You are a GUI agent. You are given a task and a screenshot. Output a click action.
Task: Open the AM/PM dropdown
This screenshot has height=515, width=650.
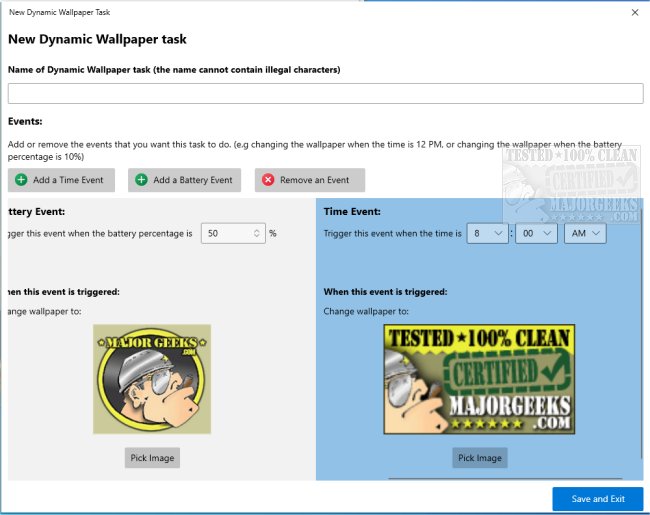coord(585,233)
